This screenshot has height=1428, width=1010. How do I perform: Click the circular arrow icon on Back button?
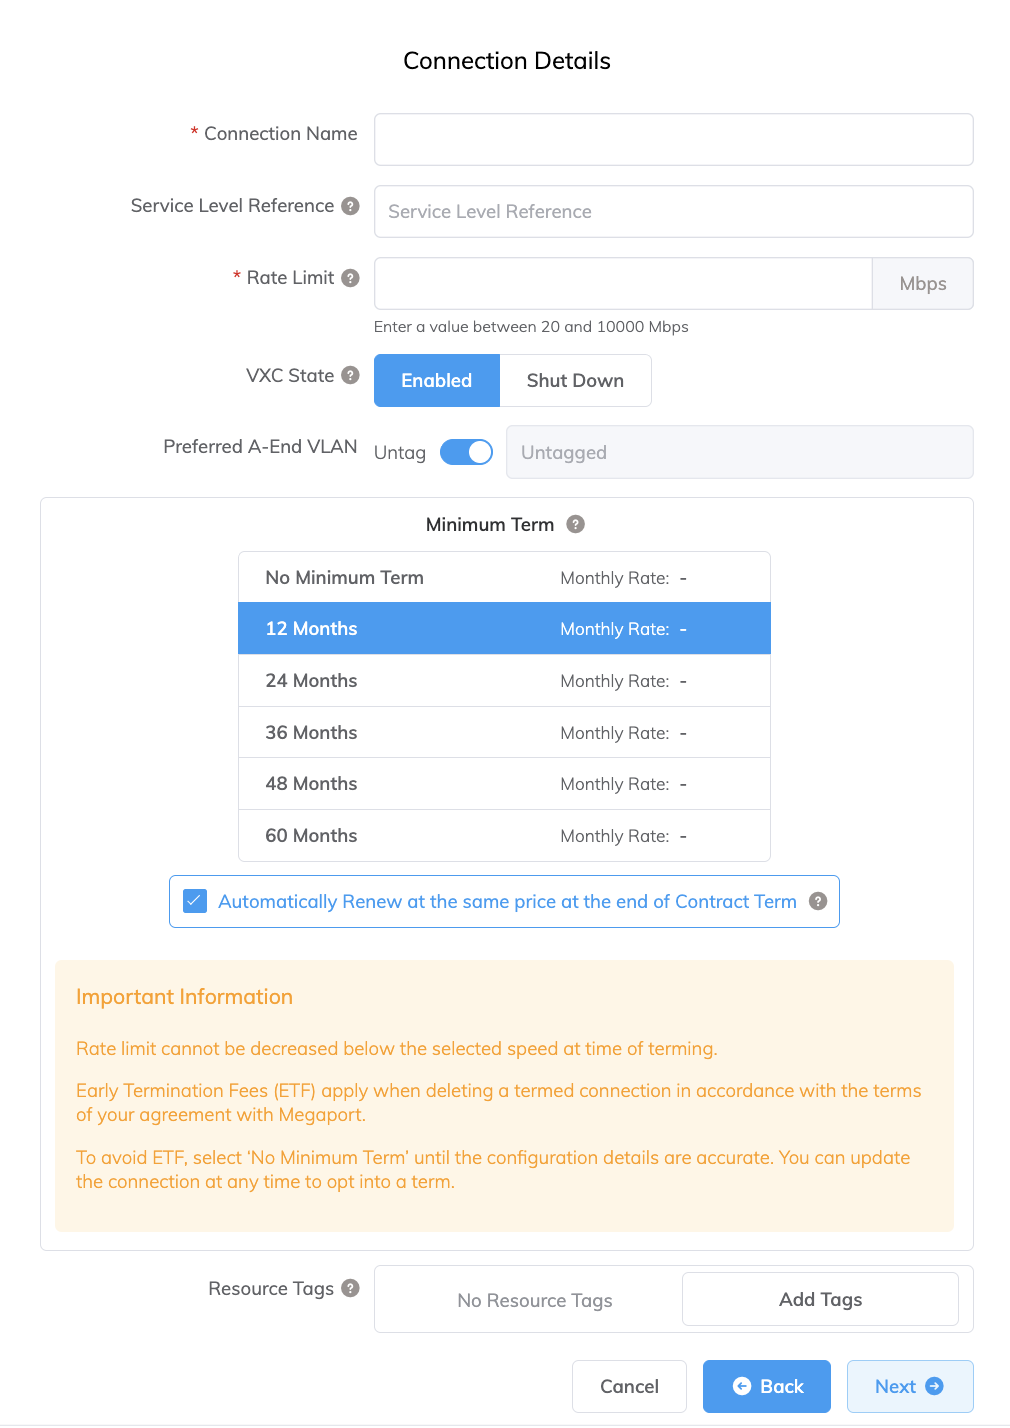740,1386
